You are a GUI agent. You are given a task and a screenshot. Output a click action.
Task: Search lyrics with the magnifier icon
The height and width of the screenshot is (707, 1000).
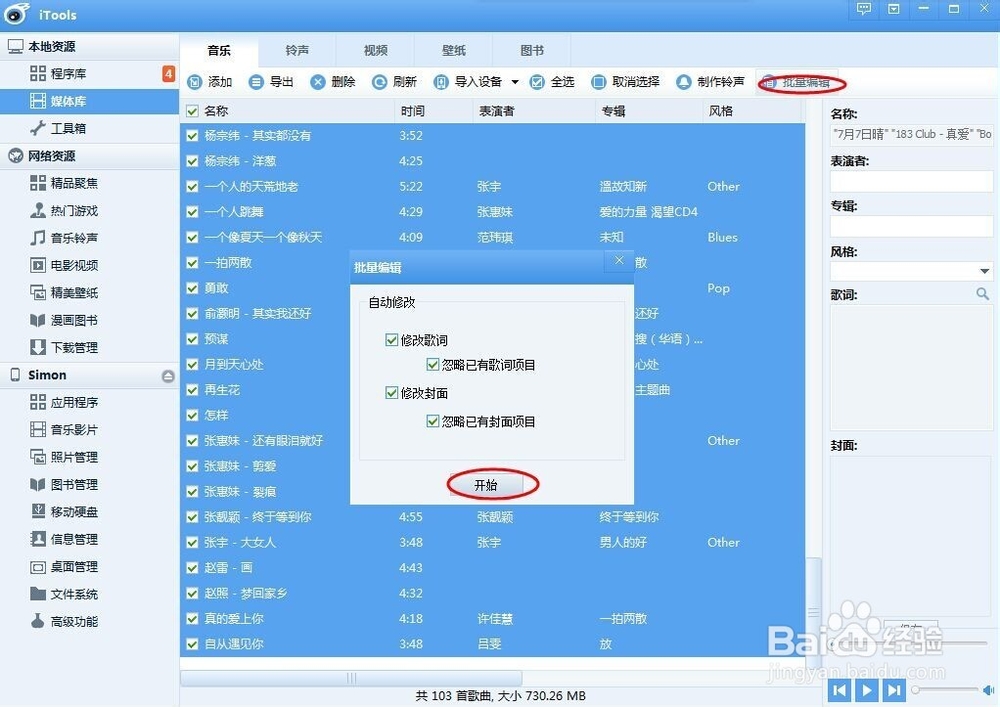pyautogui.click(x=982, y=294)
